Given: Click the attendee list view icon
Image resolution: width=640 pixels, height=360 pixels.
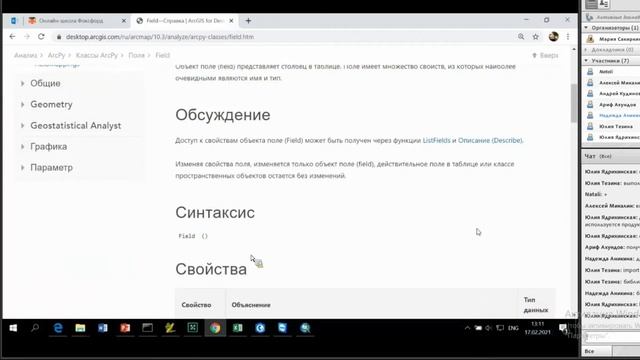Looking at the screenshot, I should coord(591,4).
